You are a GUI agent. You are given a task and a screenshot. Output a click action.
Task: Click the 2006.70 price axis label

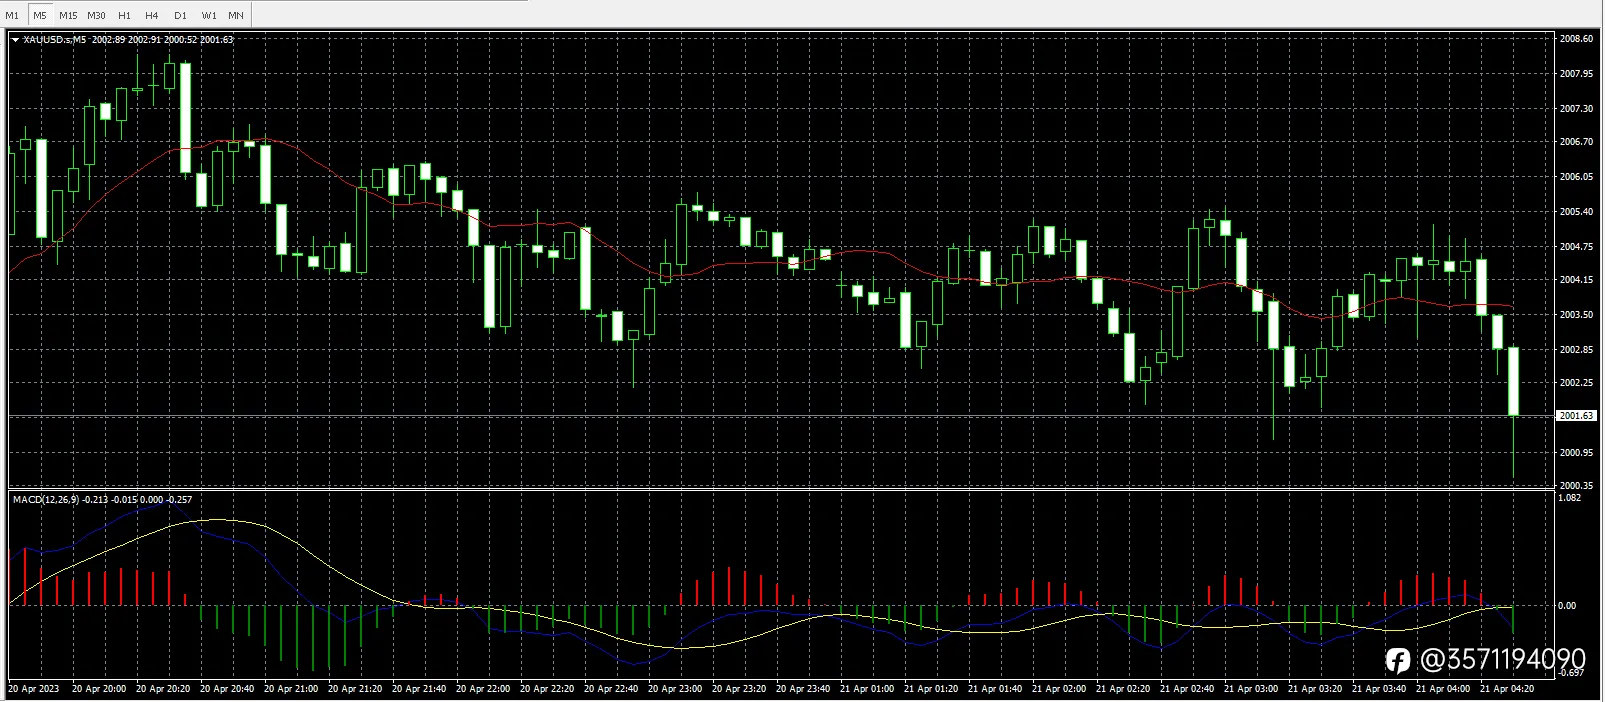(1576, 142)
